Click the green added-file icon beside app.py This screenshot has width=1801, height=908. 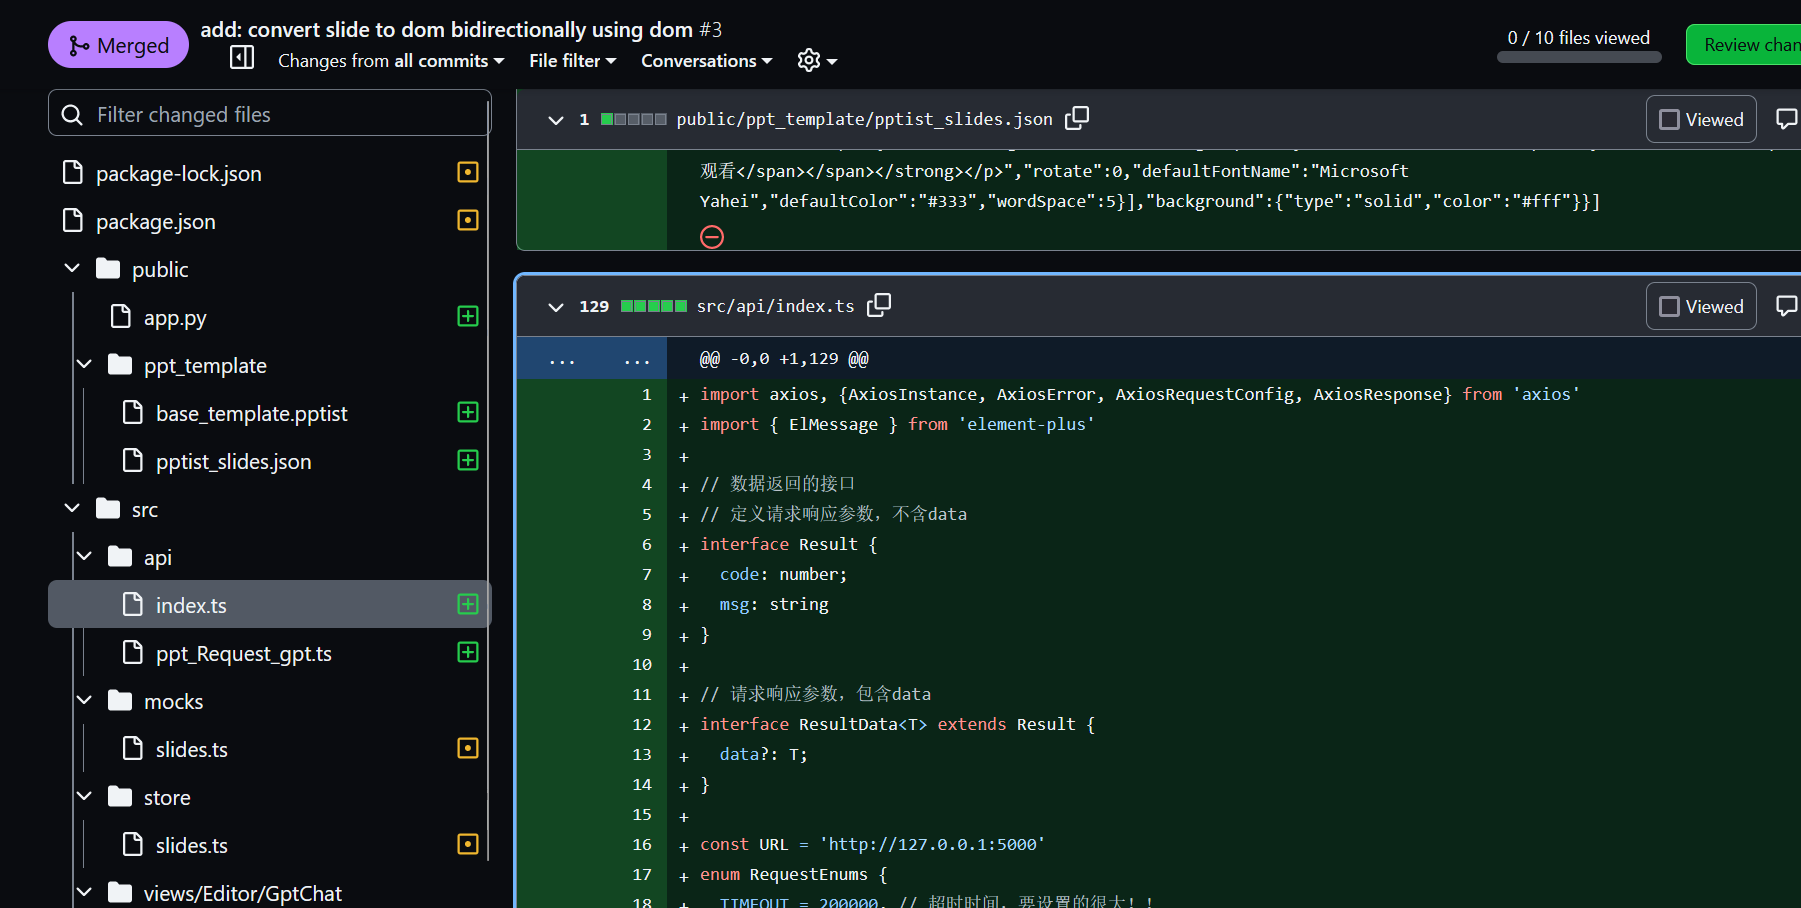pos(467,316)
